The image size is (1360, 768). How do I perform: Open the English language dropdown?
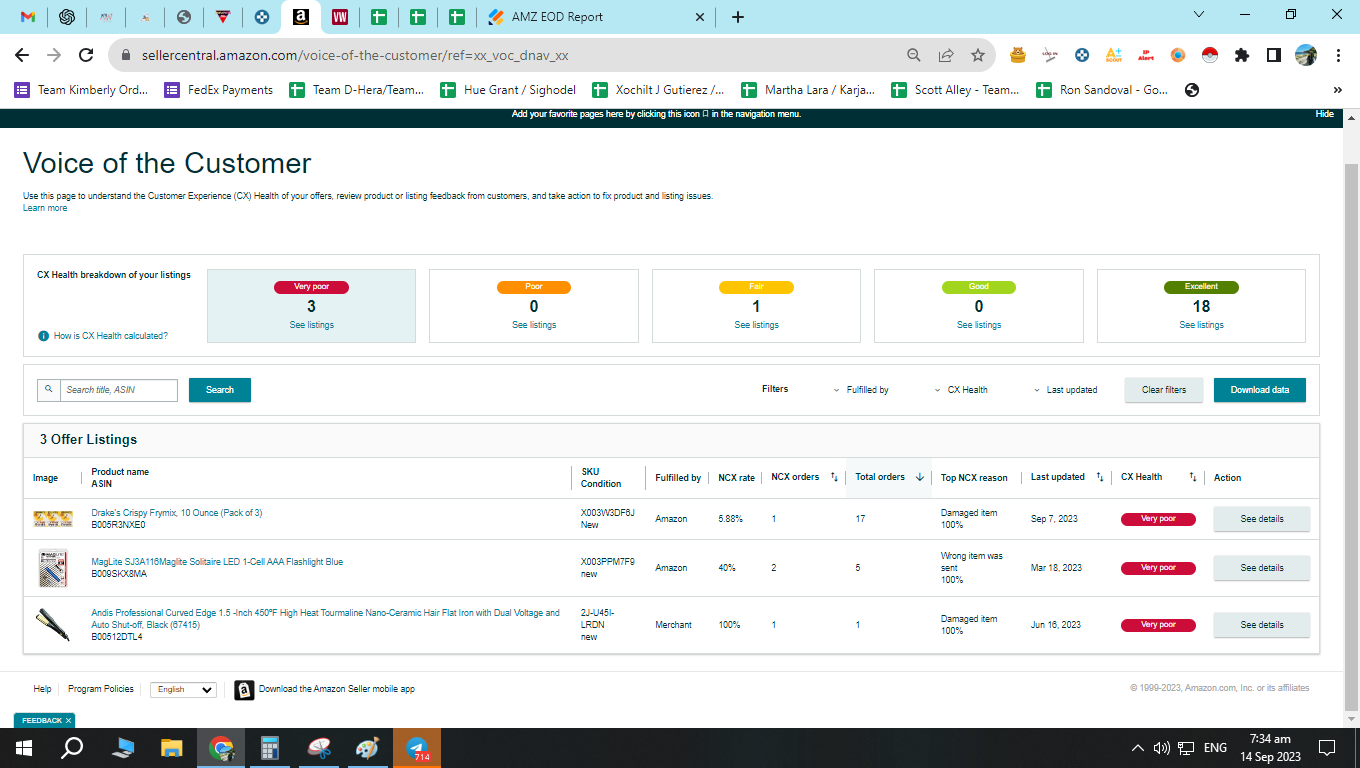[x=183, y=690]
